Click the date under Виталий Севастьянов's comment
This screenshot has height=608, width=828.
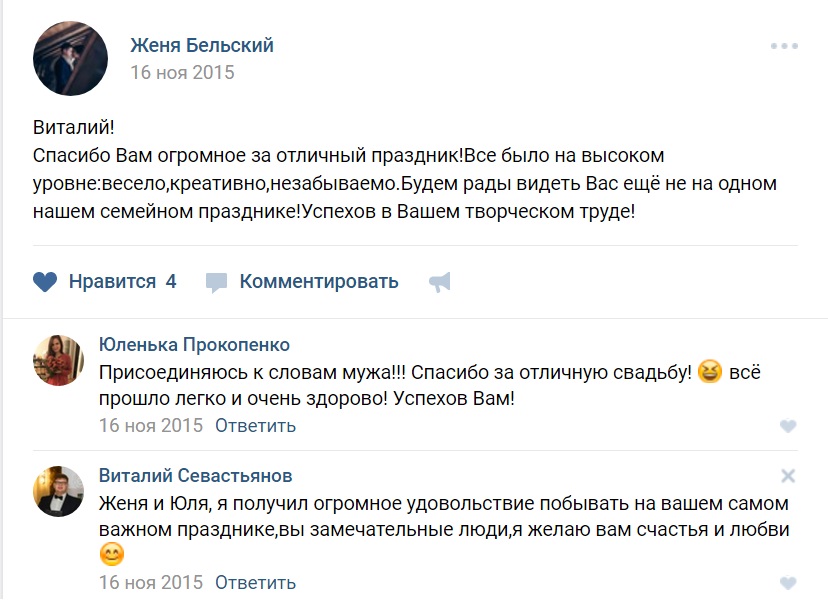point(150,583)
